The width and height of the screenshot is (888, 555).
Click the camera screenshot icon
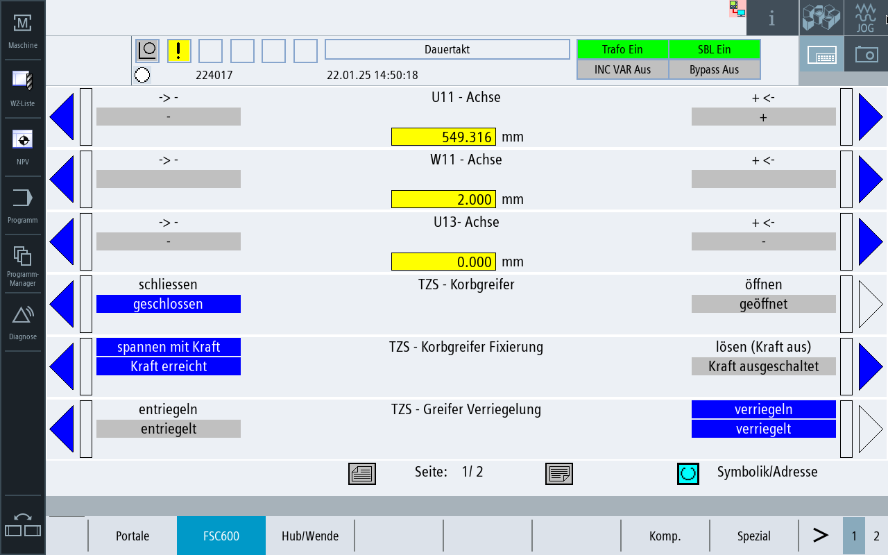pos(865,56)
